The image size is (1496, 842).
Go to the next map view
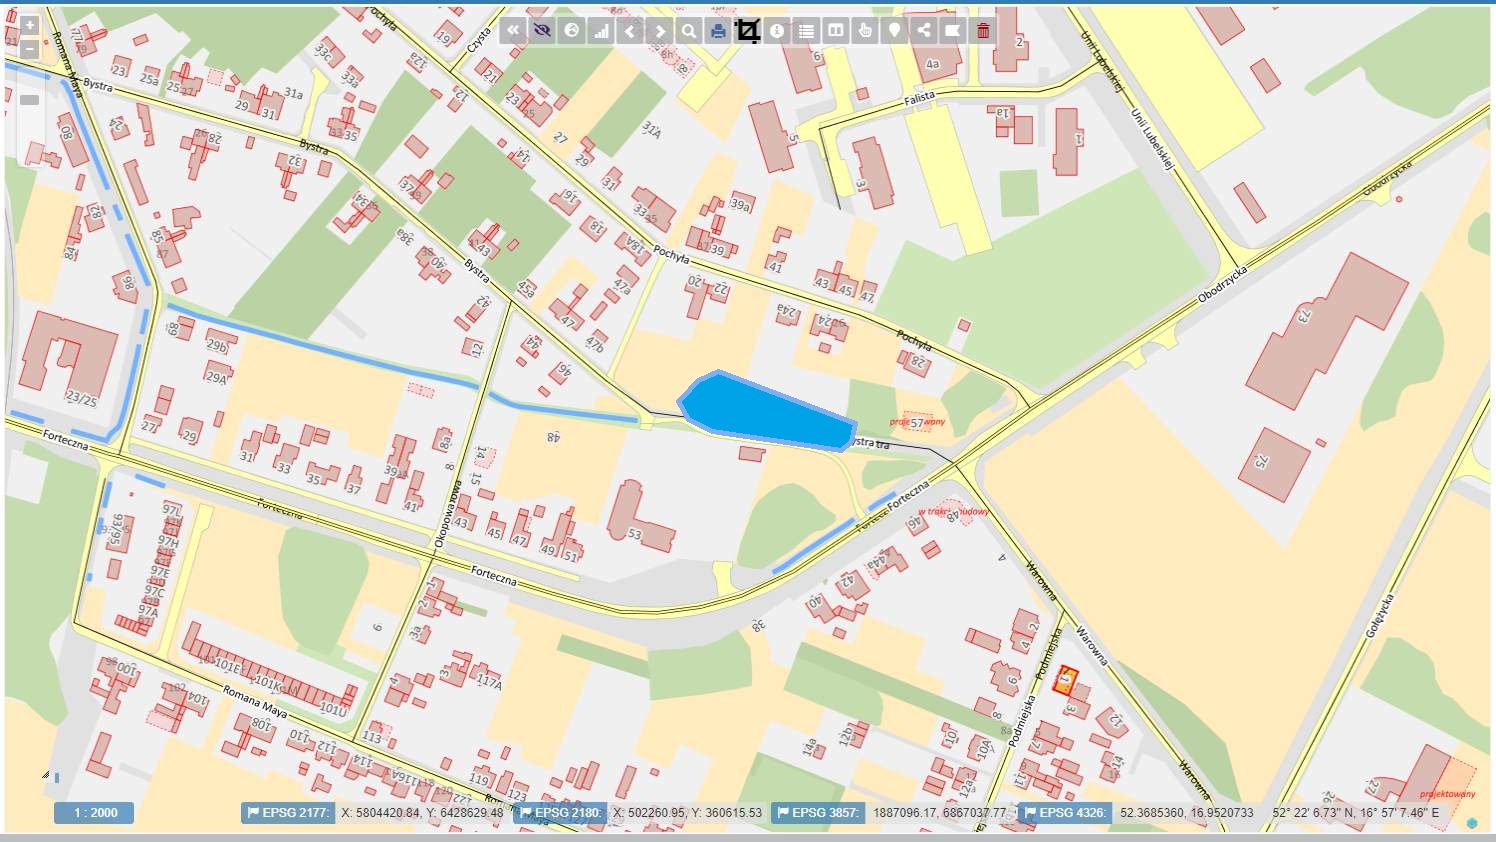pos(659,31)
